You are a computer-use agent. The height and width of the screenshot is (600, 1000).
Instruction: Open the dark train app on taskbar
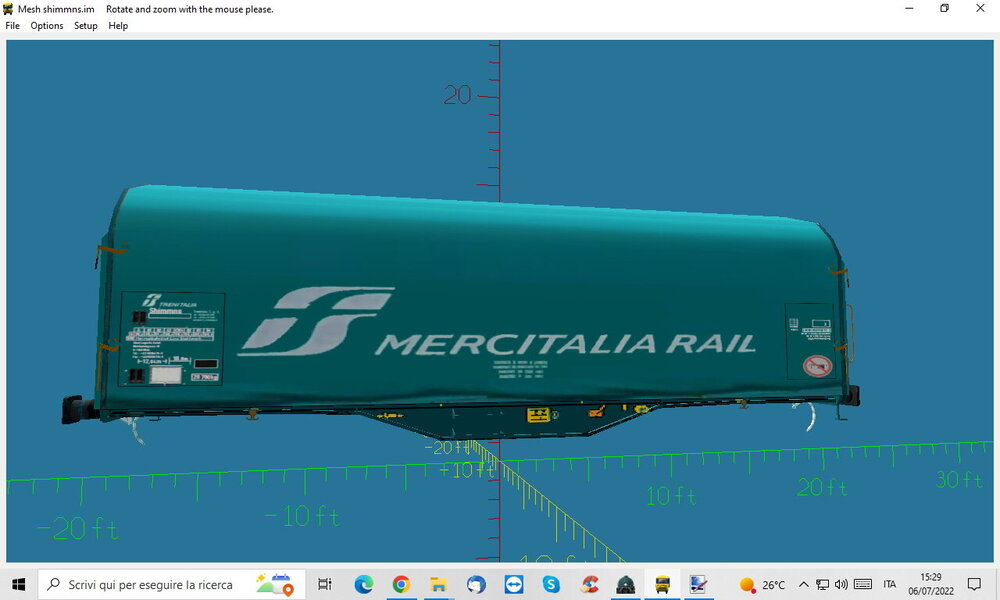coord(626,584)
